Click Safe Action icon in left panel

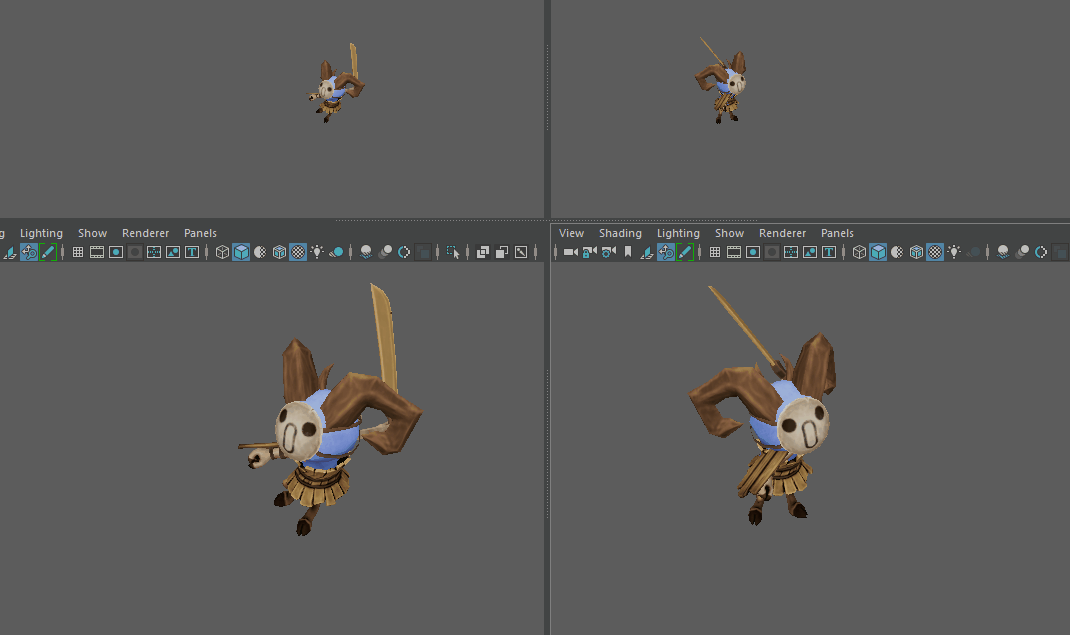tap(173, 252)
